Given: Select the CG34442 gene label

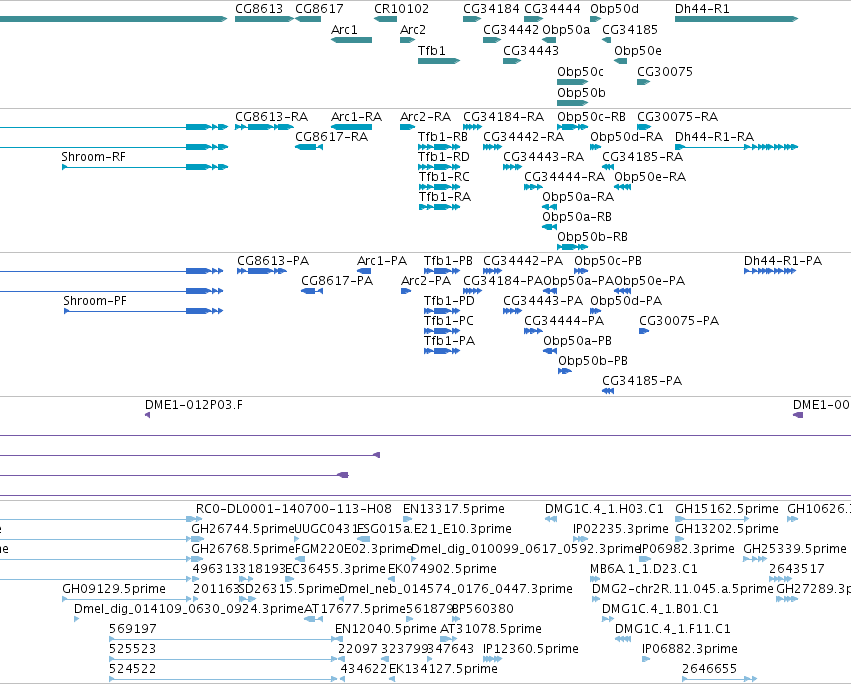Looking at the screenshot, I should (511, 30).
